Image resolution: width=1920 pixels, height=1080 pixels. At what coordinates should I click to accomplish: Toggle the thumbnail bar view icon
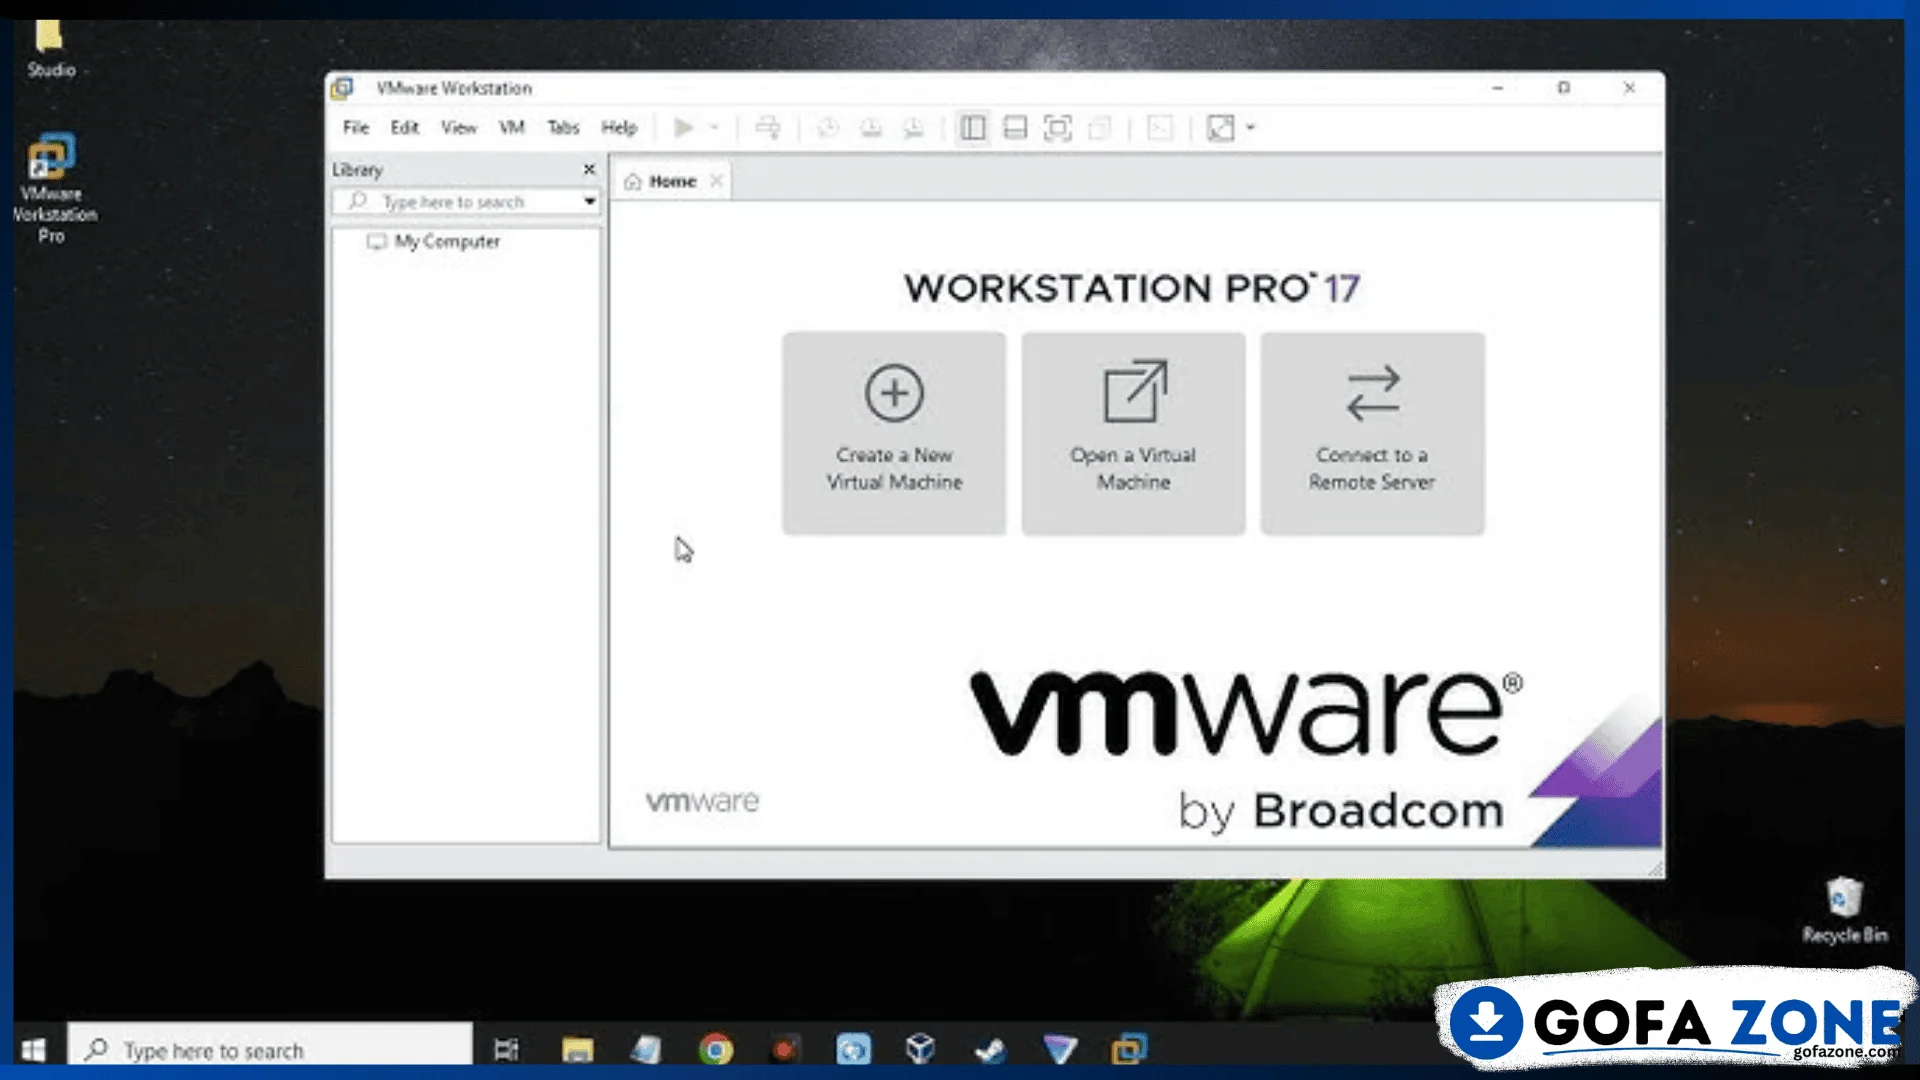coord(1015,128)
